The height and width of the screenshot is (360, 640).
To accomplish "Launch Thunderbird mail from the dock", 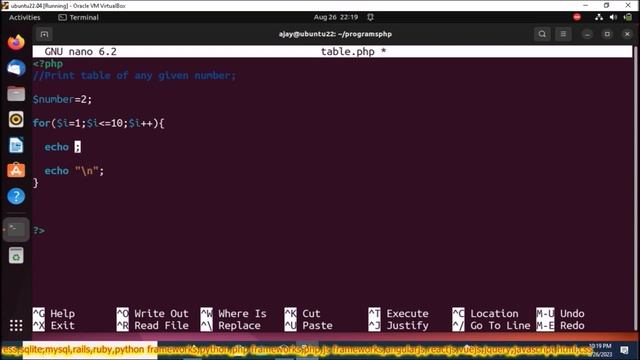I will coord(16,68).
